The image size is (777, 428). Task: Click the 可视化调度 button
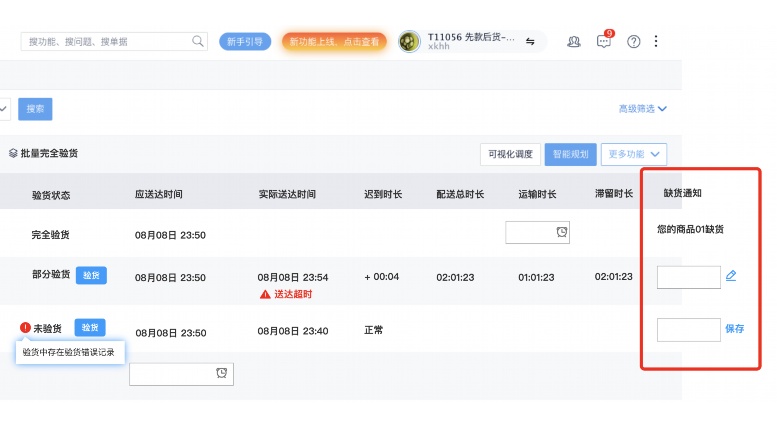tap(510, 154)
